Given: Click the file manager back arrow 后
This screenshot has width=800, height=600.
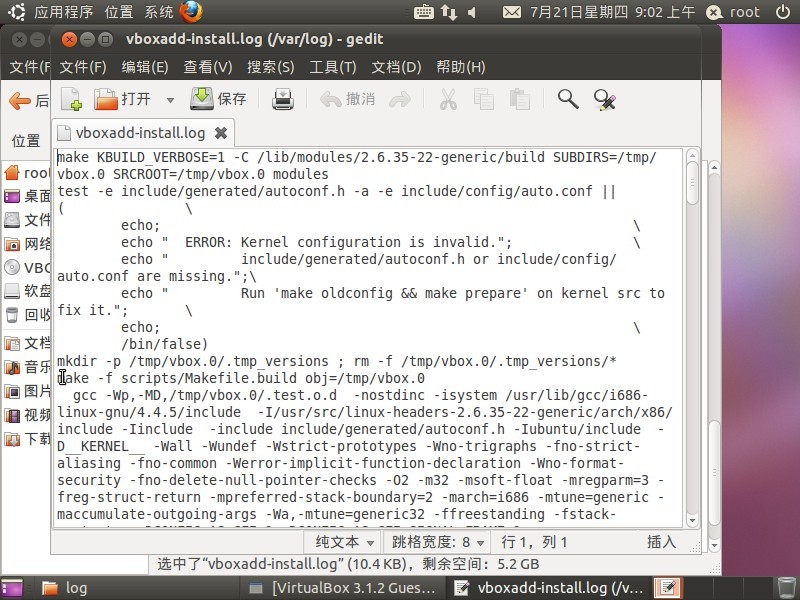Looking at the screenshot, I should 29,101.
